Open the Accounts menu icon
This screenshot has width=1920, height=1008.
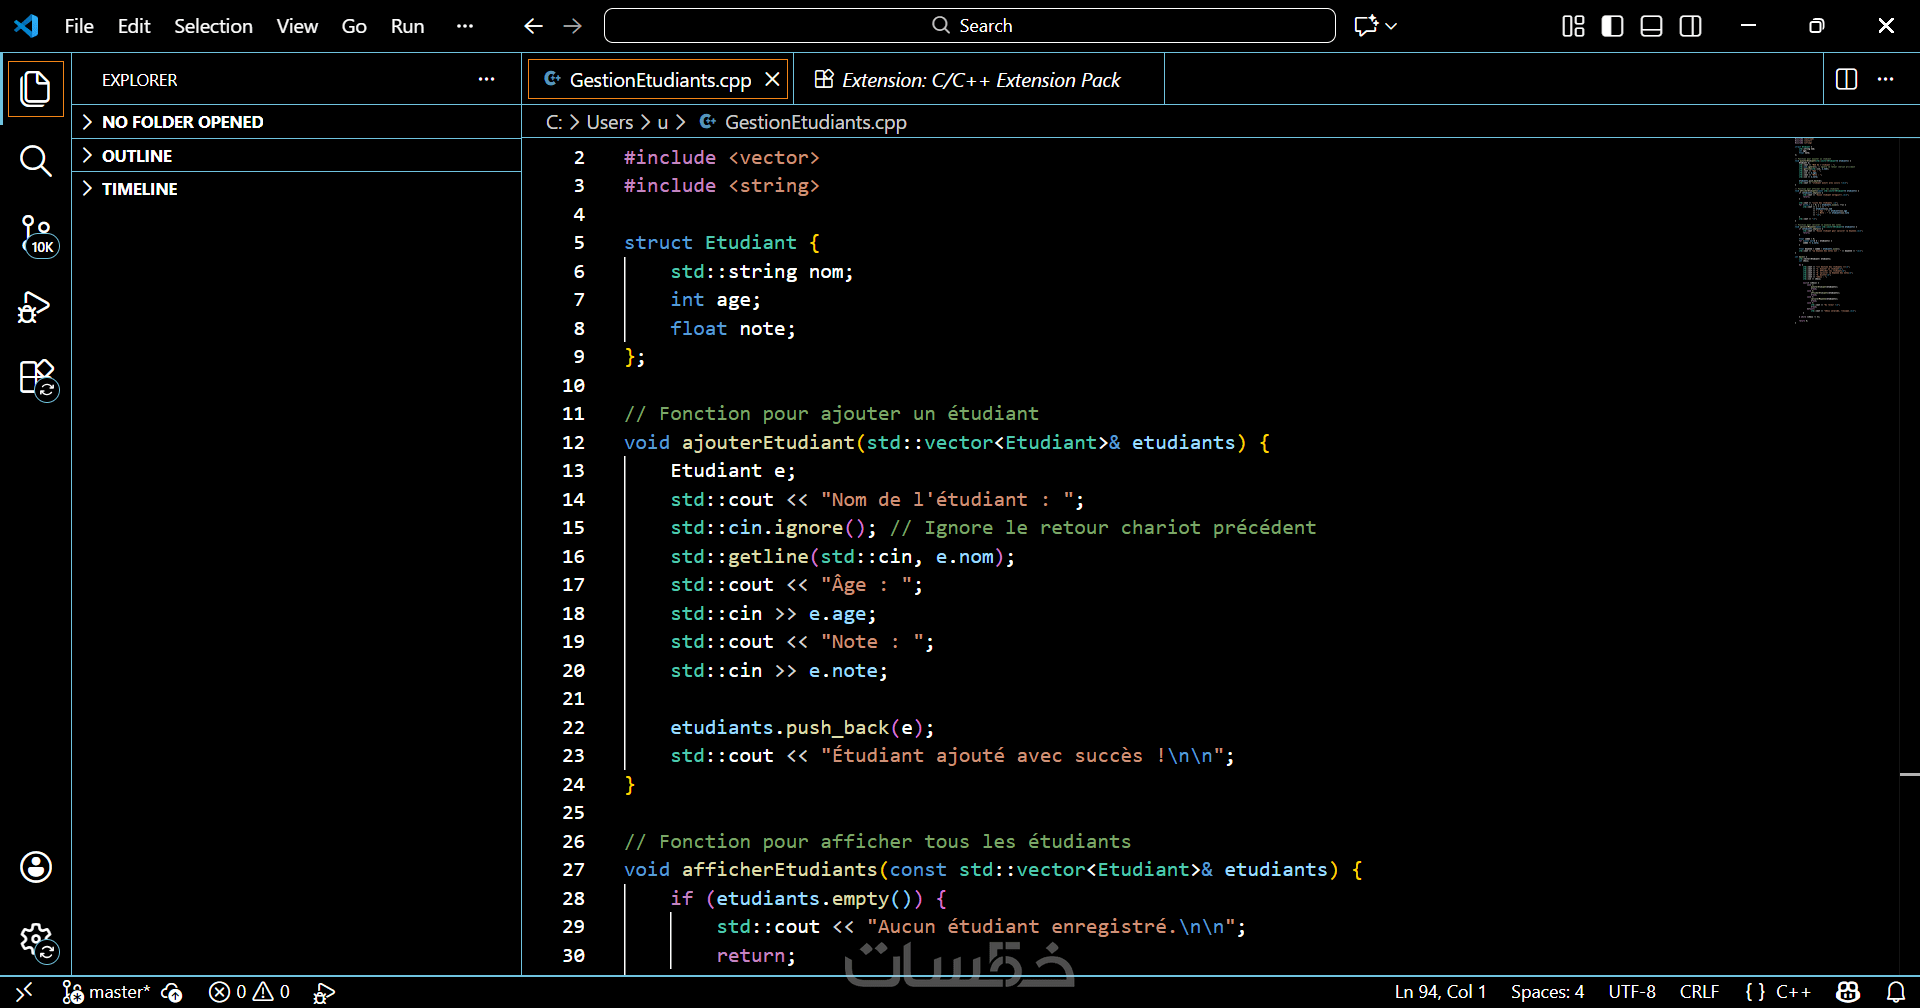(x=36, y=867)
